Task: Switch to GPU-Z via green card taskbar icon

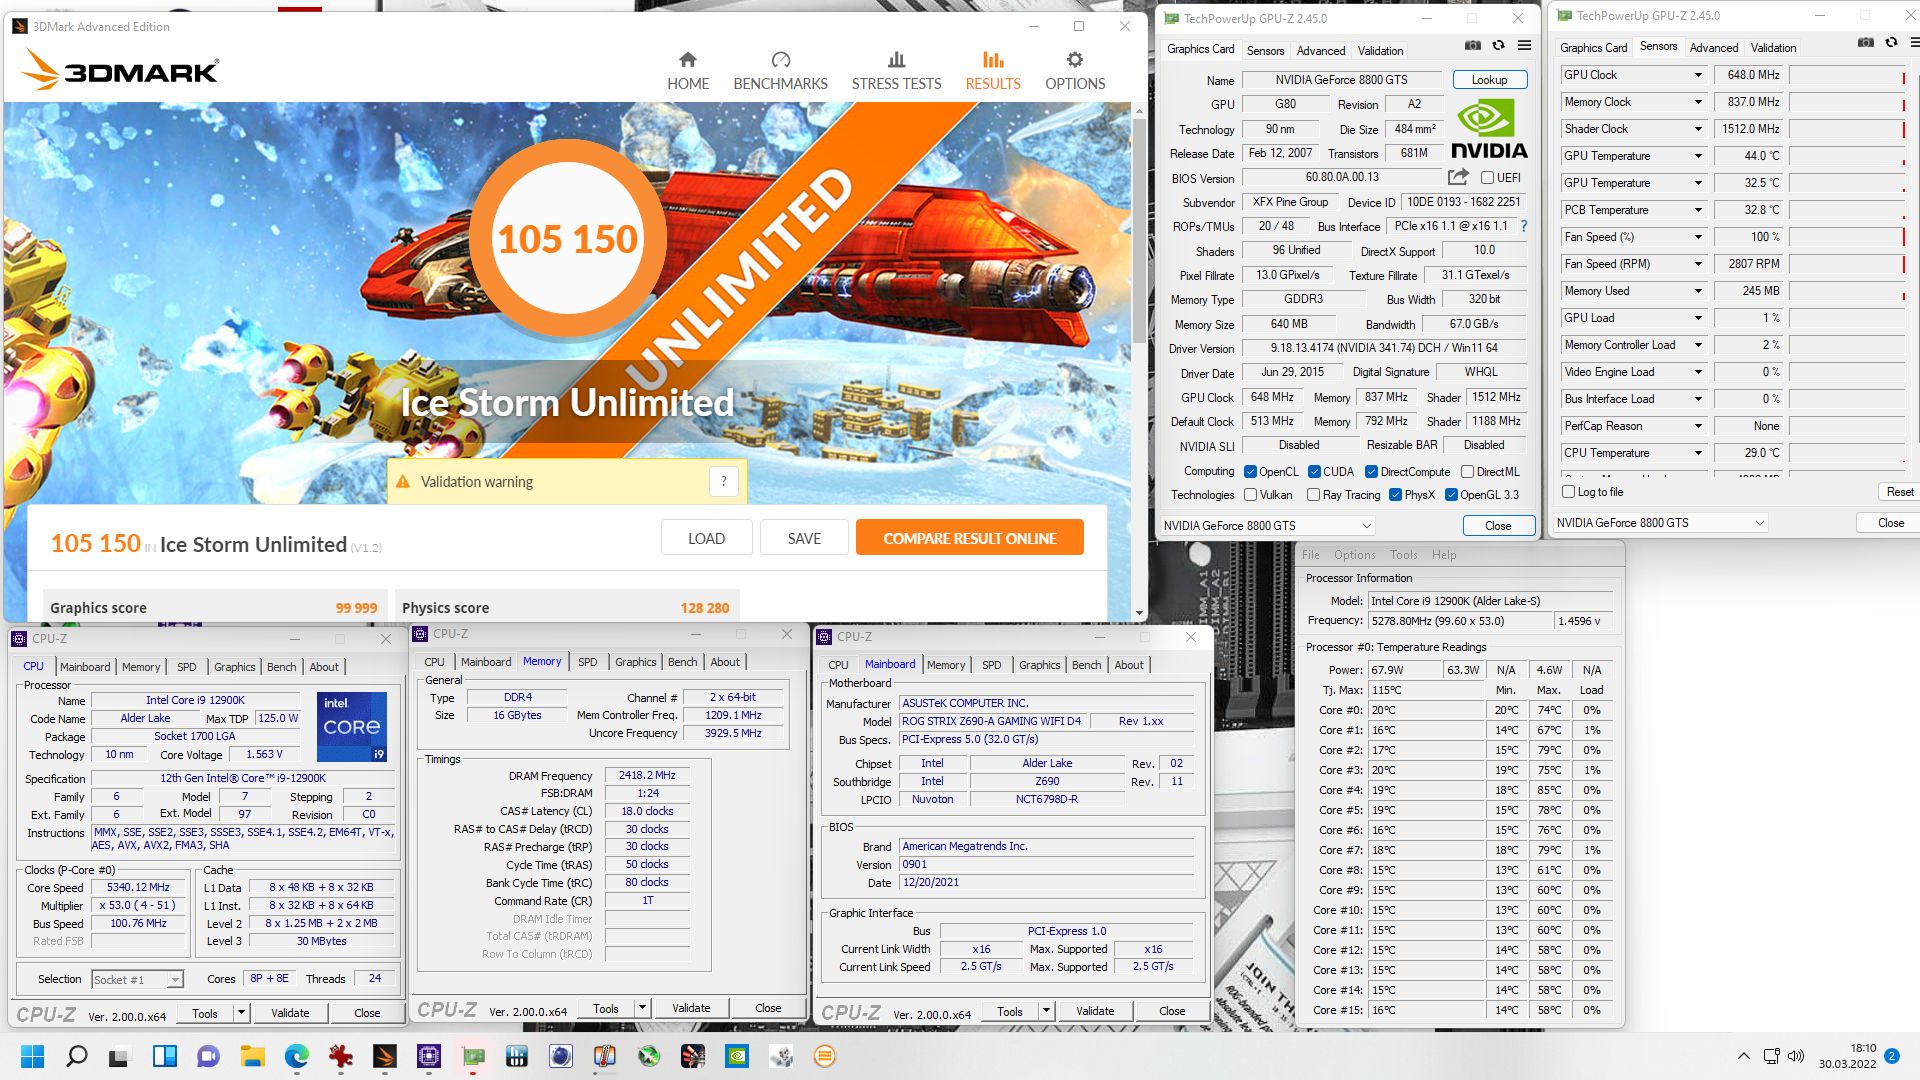Action: pos(473,1056)
